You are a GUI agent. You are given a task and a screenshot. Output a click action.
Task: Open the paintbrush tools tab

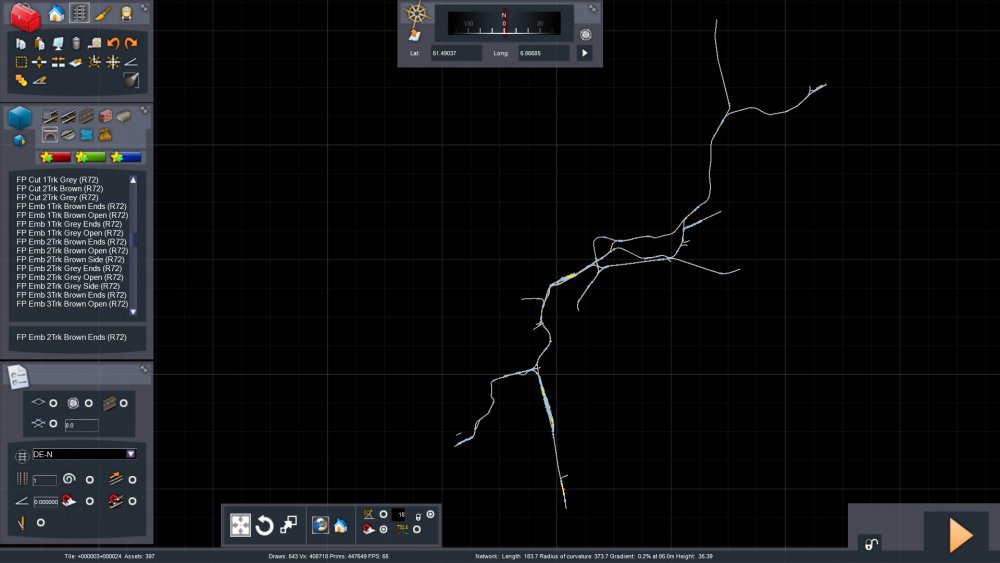(x=103, y=13)
